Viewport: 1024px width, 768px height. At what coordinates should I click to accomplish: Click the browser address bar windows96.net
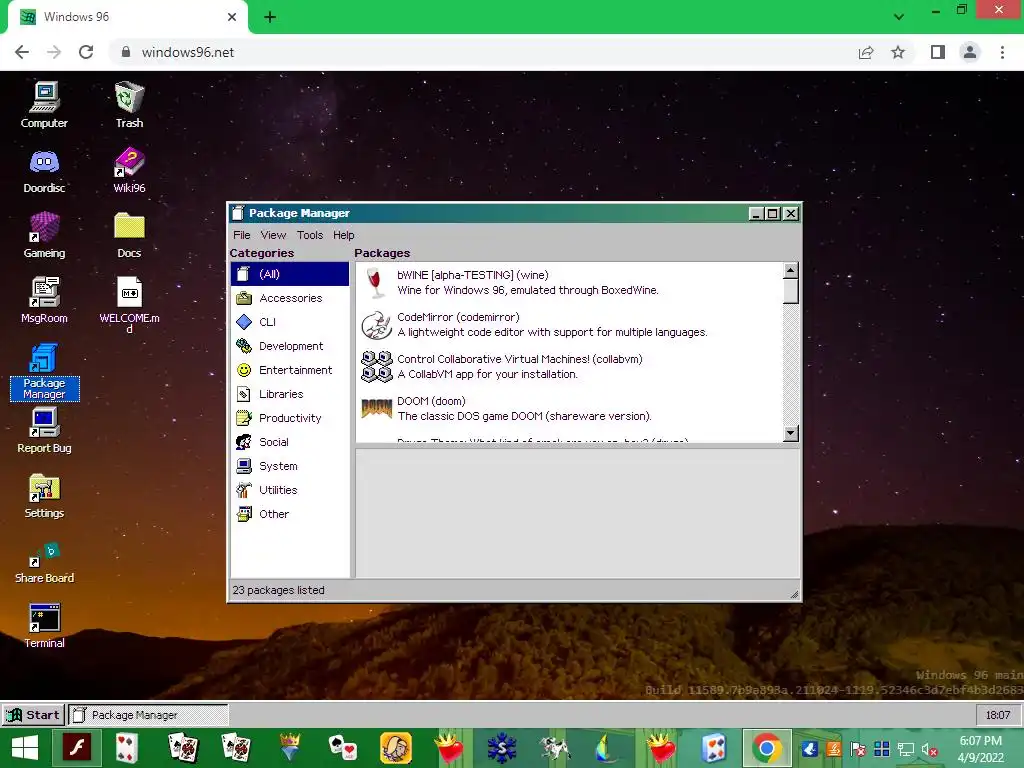[480, 52]
